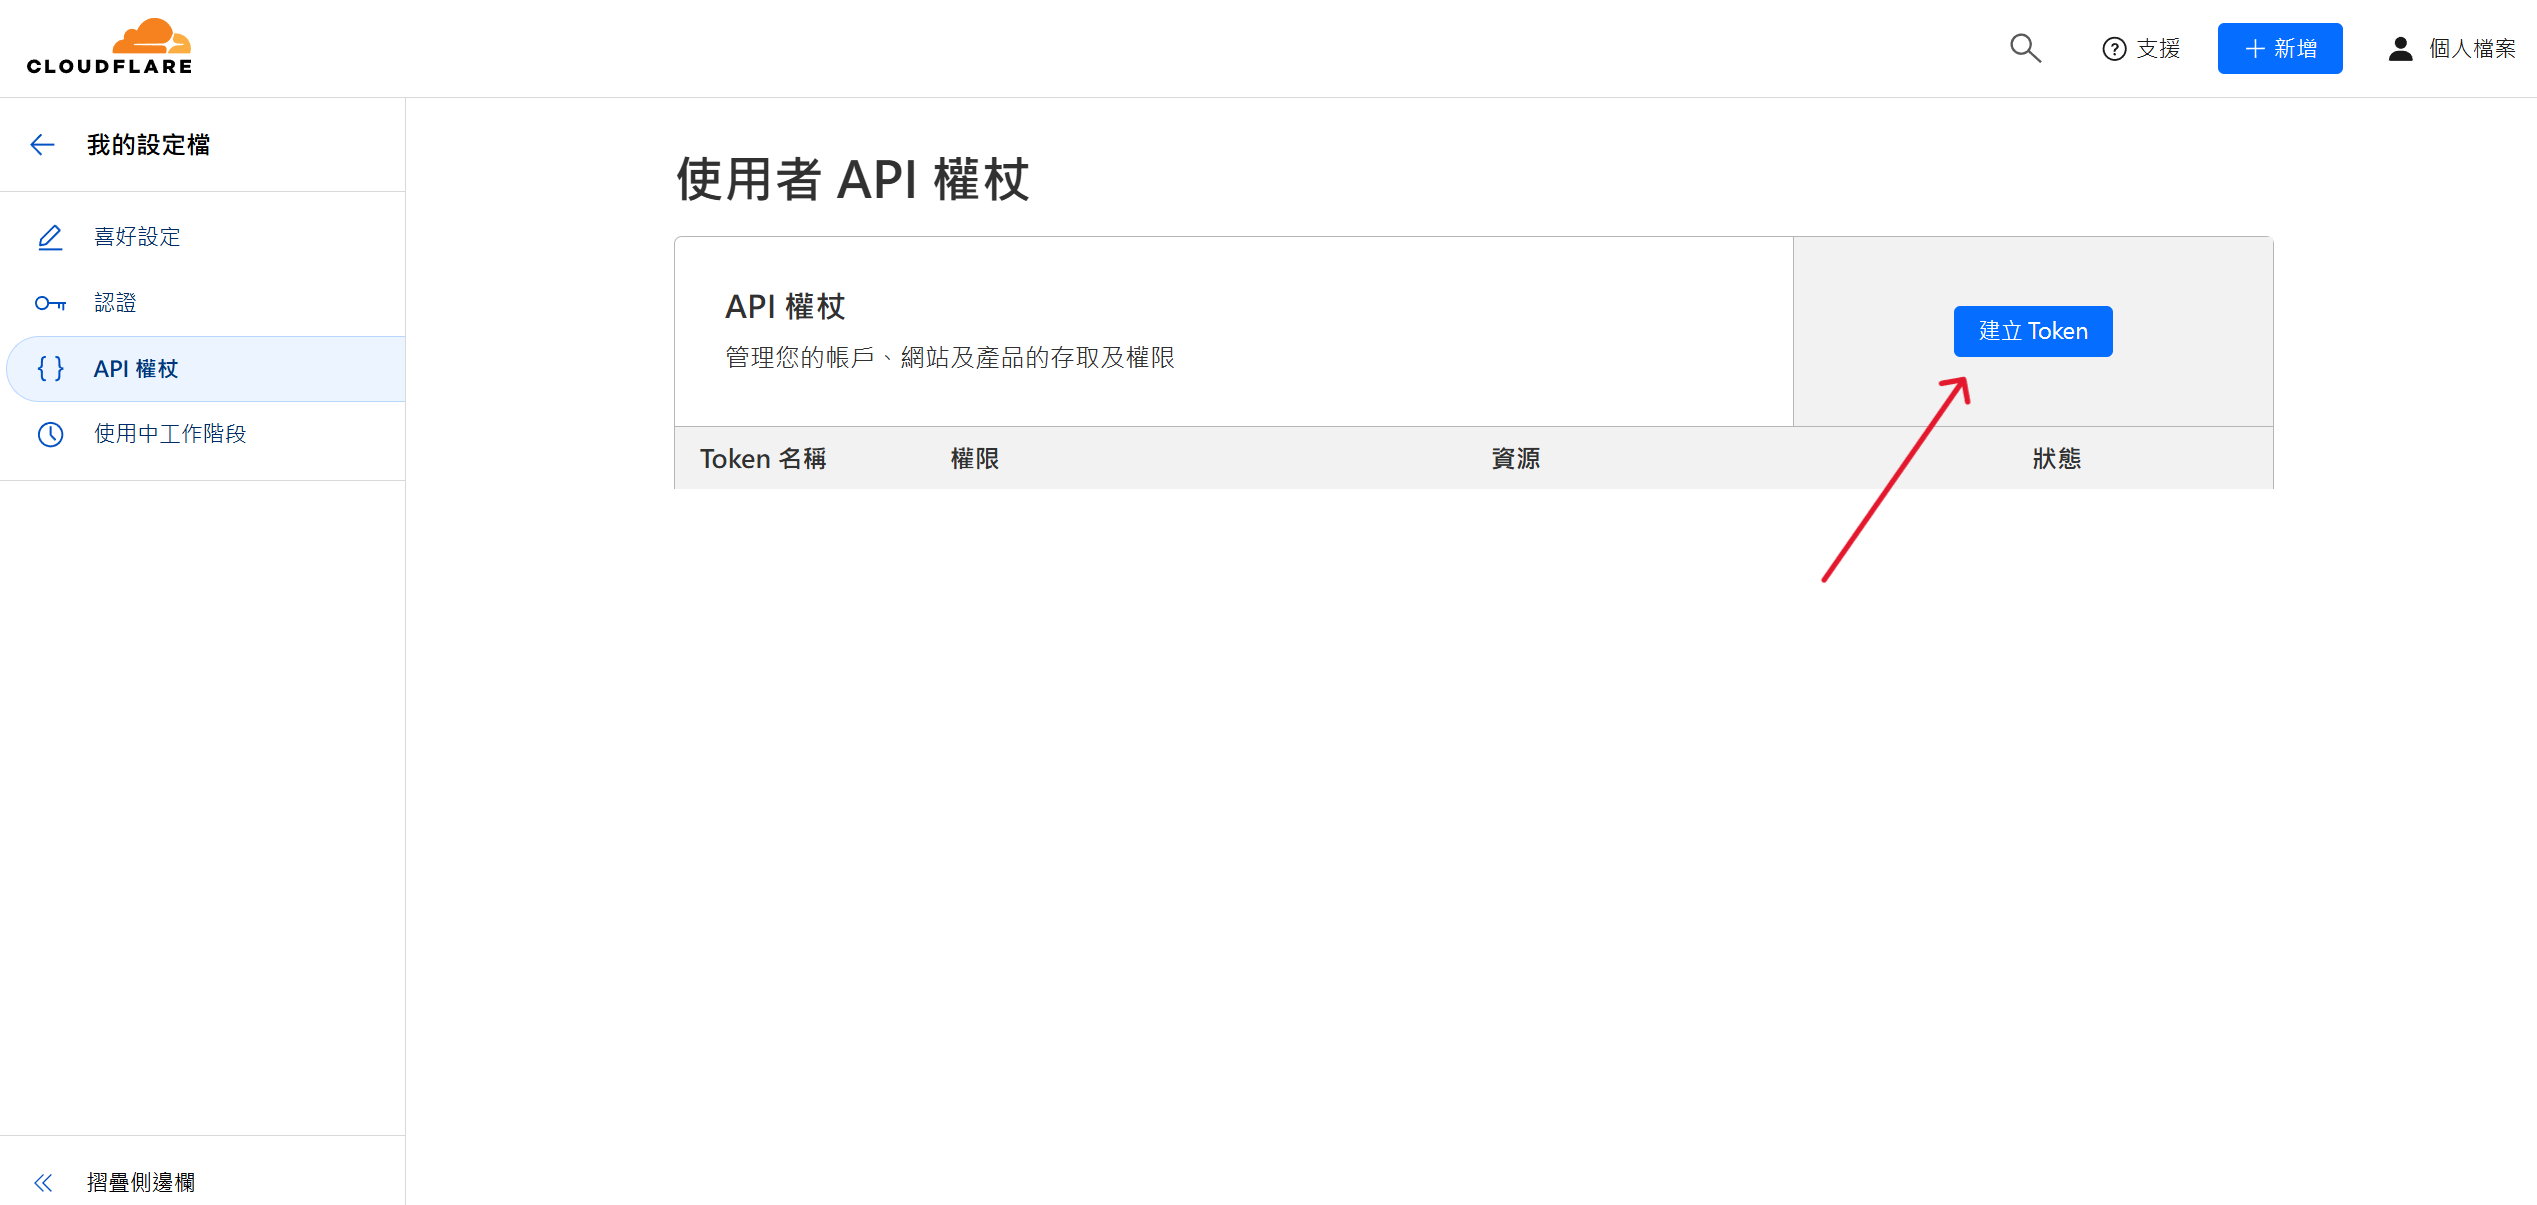Screen dimensions: 2537x1205
Task: Open 使用中工作階段 sessions page
Action: click(x=203, y=434)
